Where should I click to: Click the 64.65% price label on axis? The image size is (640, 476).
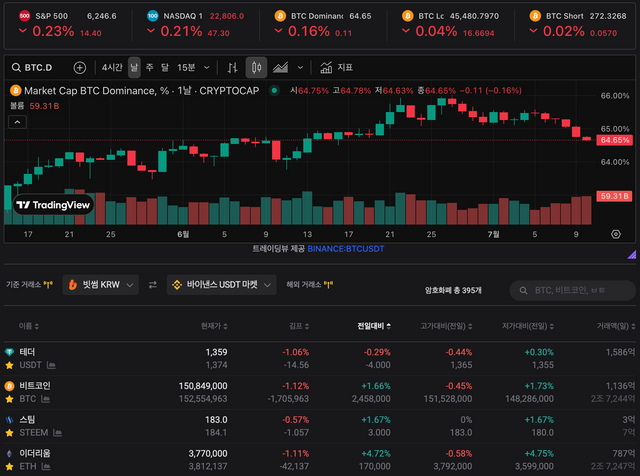(615, 140)
